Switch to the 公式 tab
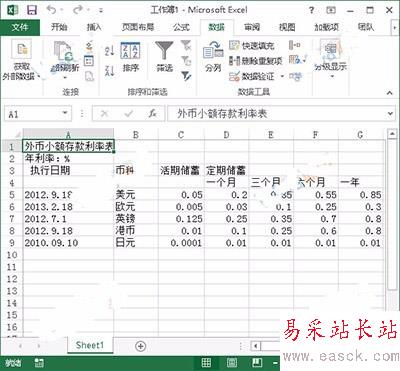Screen dimensions: 400x371 181,27
